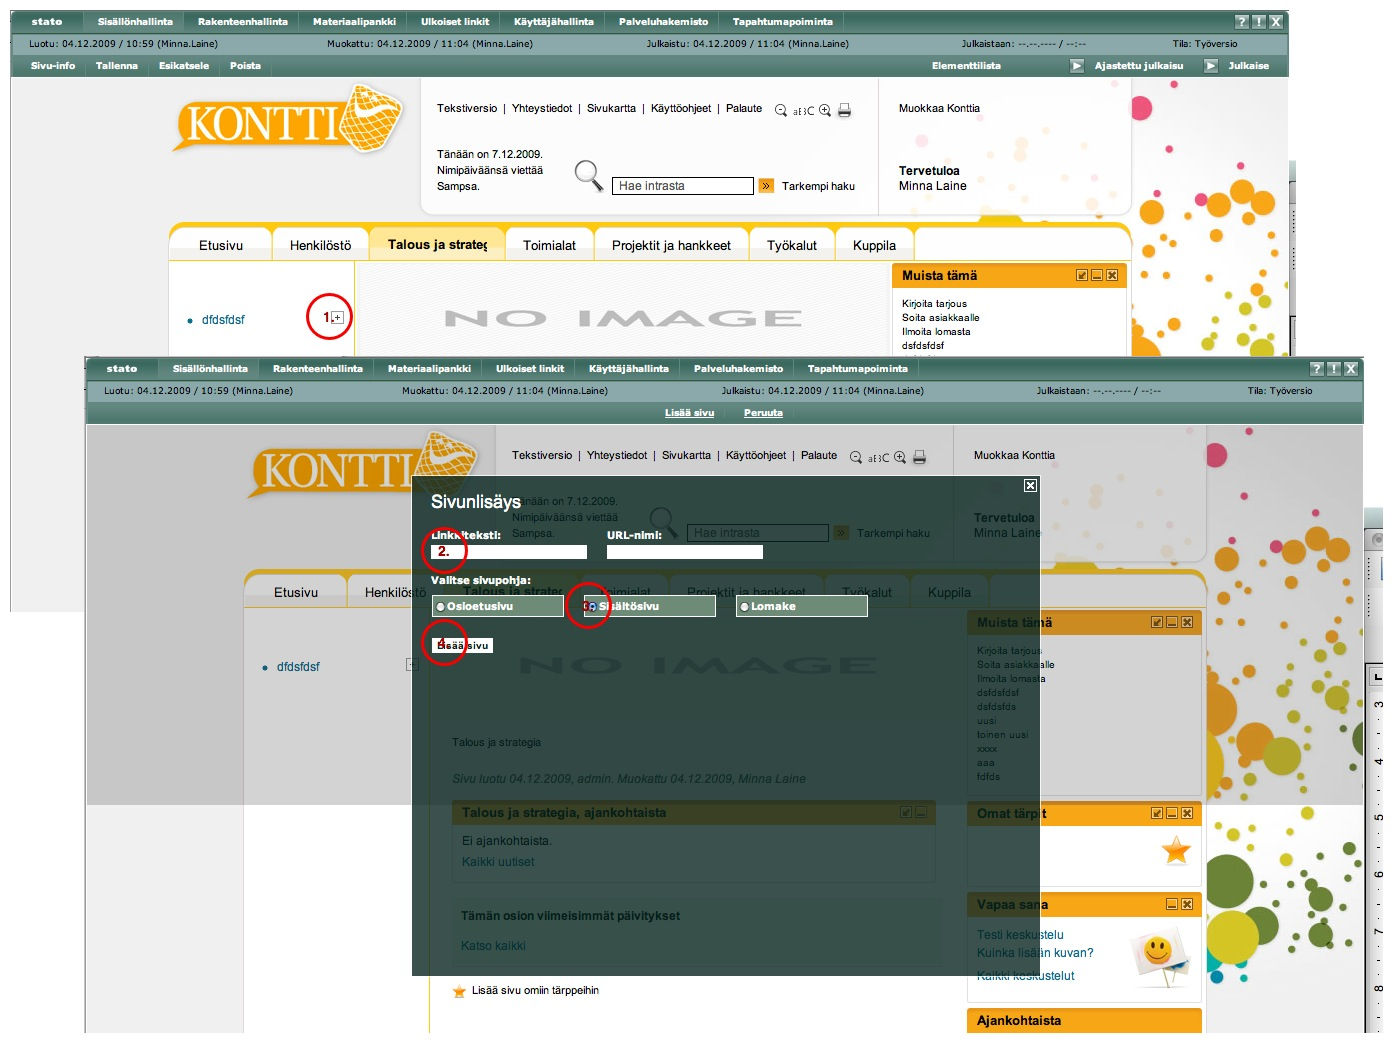1393x1043 pixels.
Task: Click Esikatsele in back window toolbar
Action: click(x=184, y=66)
